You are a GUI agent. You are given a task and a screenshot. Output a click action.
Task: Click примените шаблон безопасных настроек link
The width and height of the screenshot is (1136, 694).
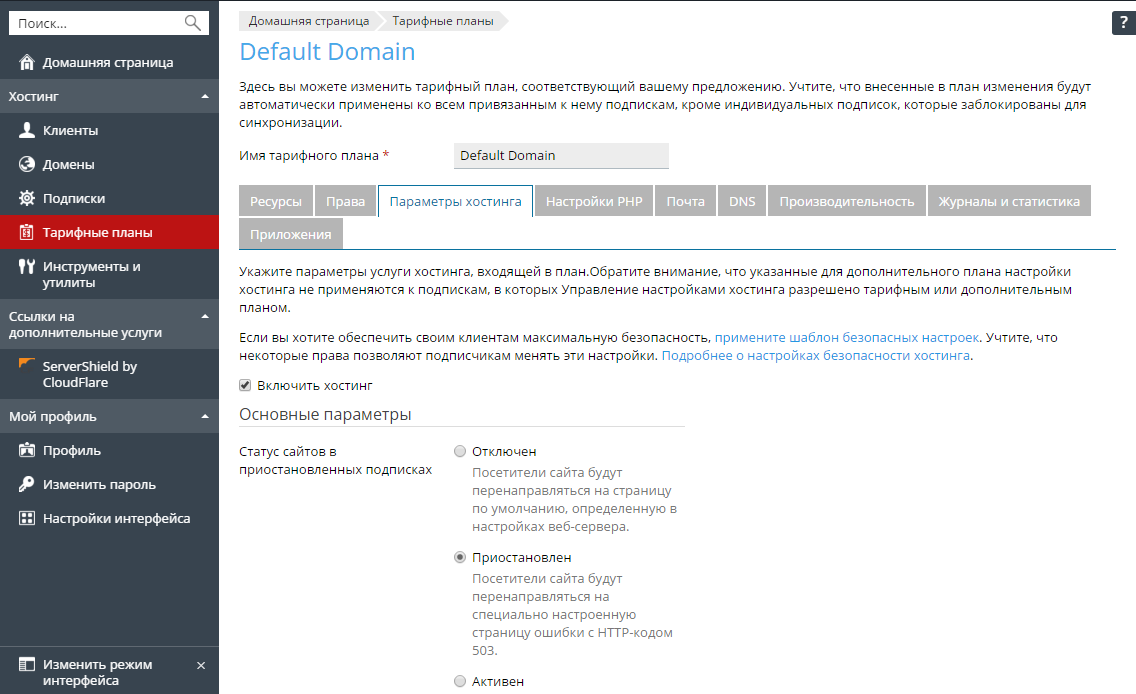point(847,338)
